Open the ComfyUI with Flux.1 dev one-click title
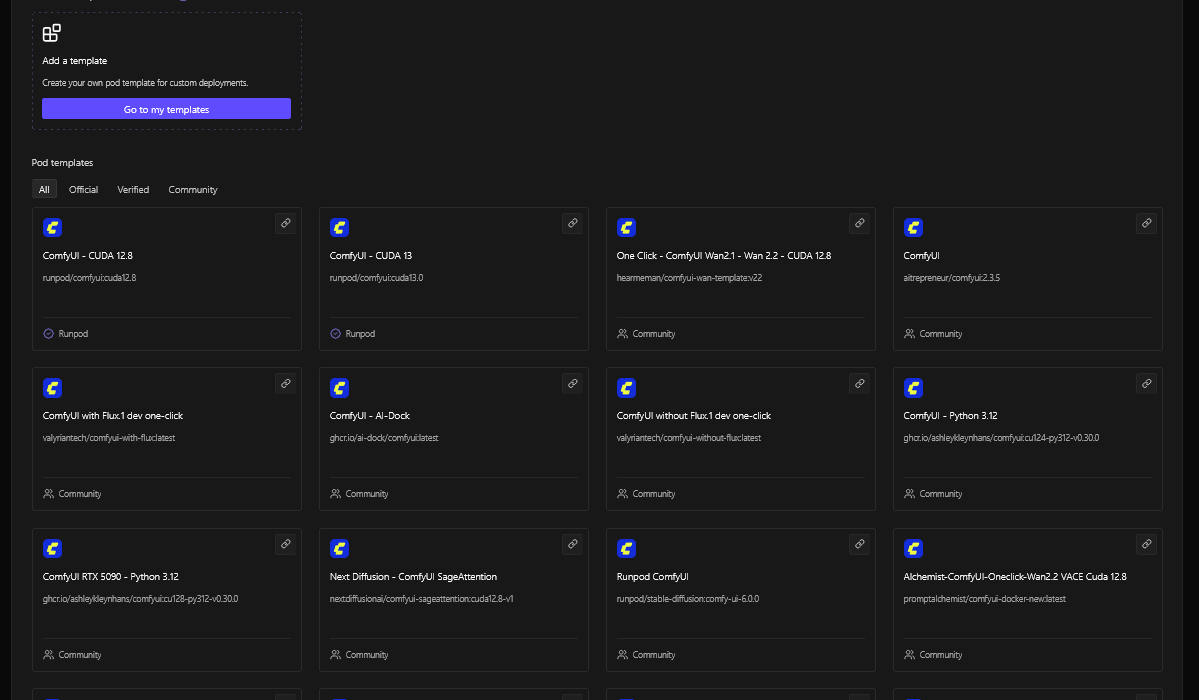The height and width of the screenshot is (700, 1199). tap(113, 415)
